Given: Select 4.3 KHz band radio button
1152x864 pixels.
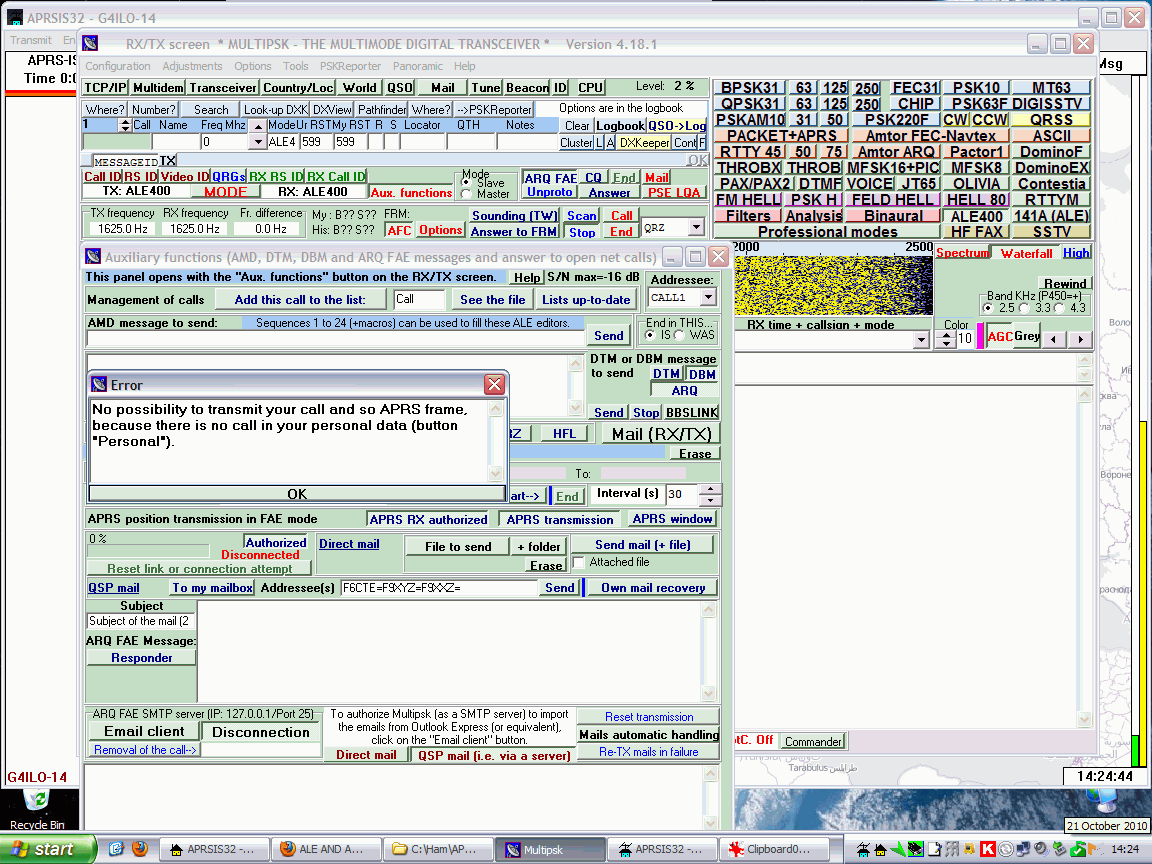Looking at the screenshot, I should [x=1059, y=308].
